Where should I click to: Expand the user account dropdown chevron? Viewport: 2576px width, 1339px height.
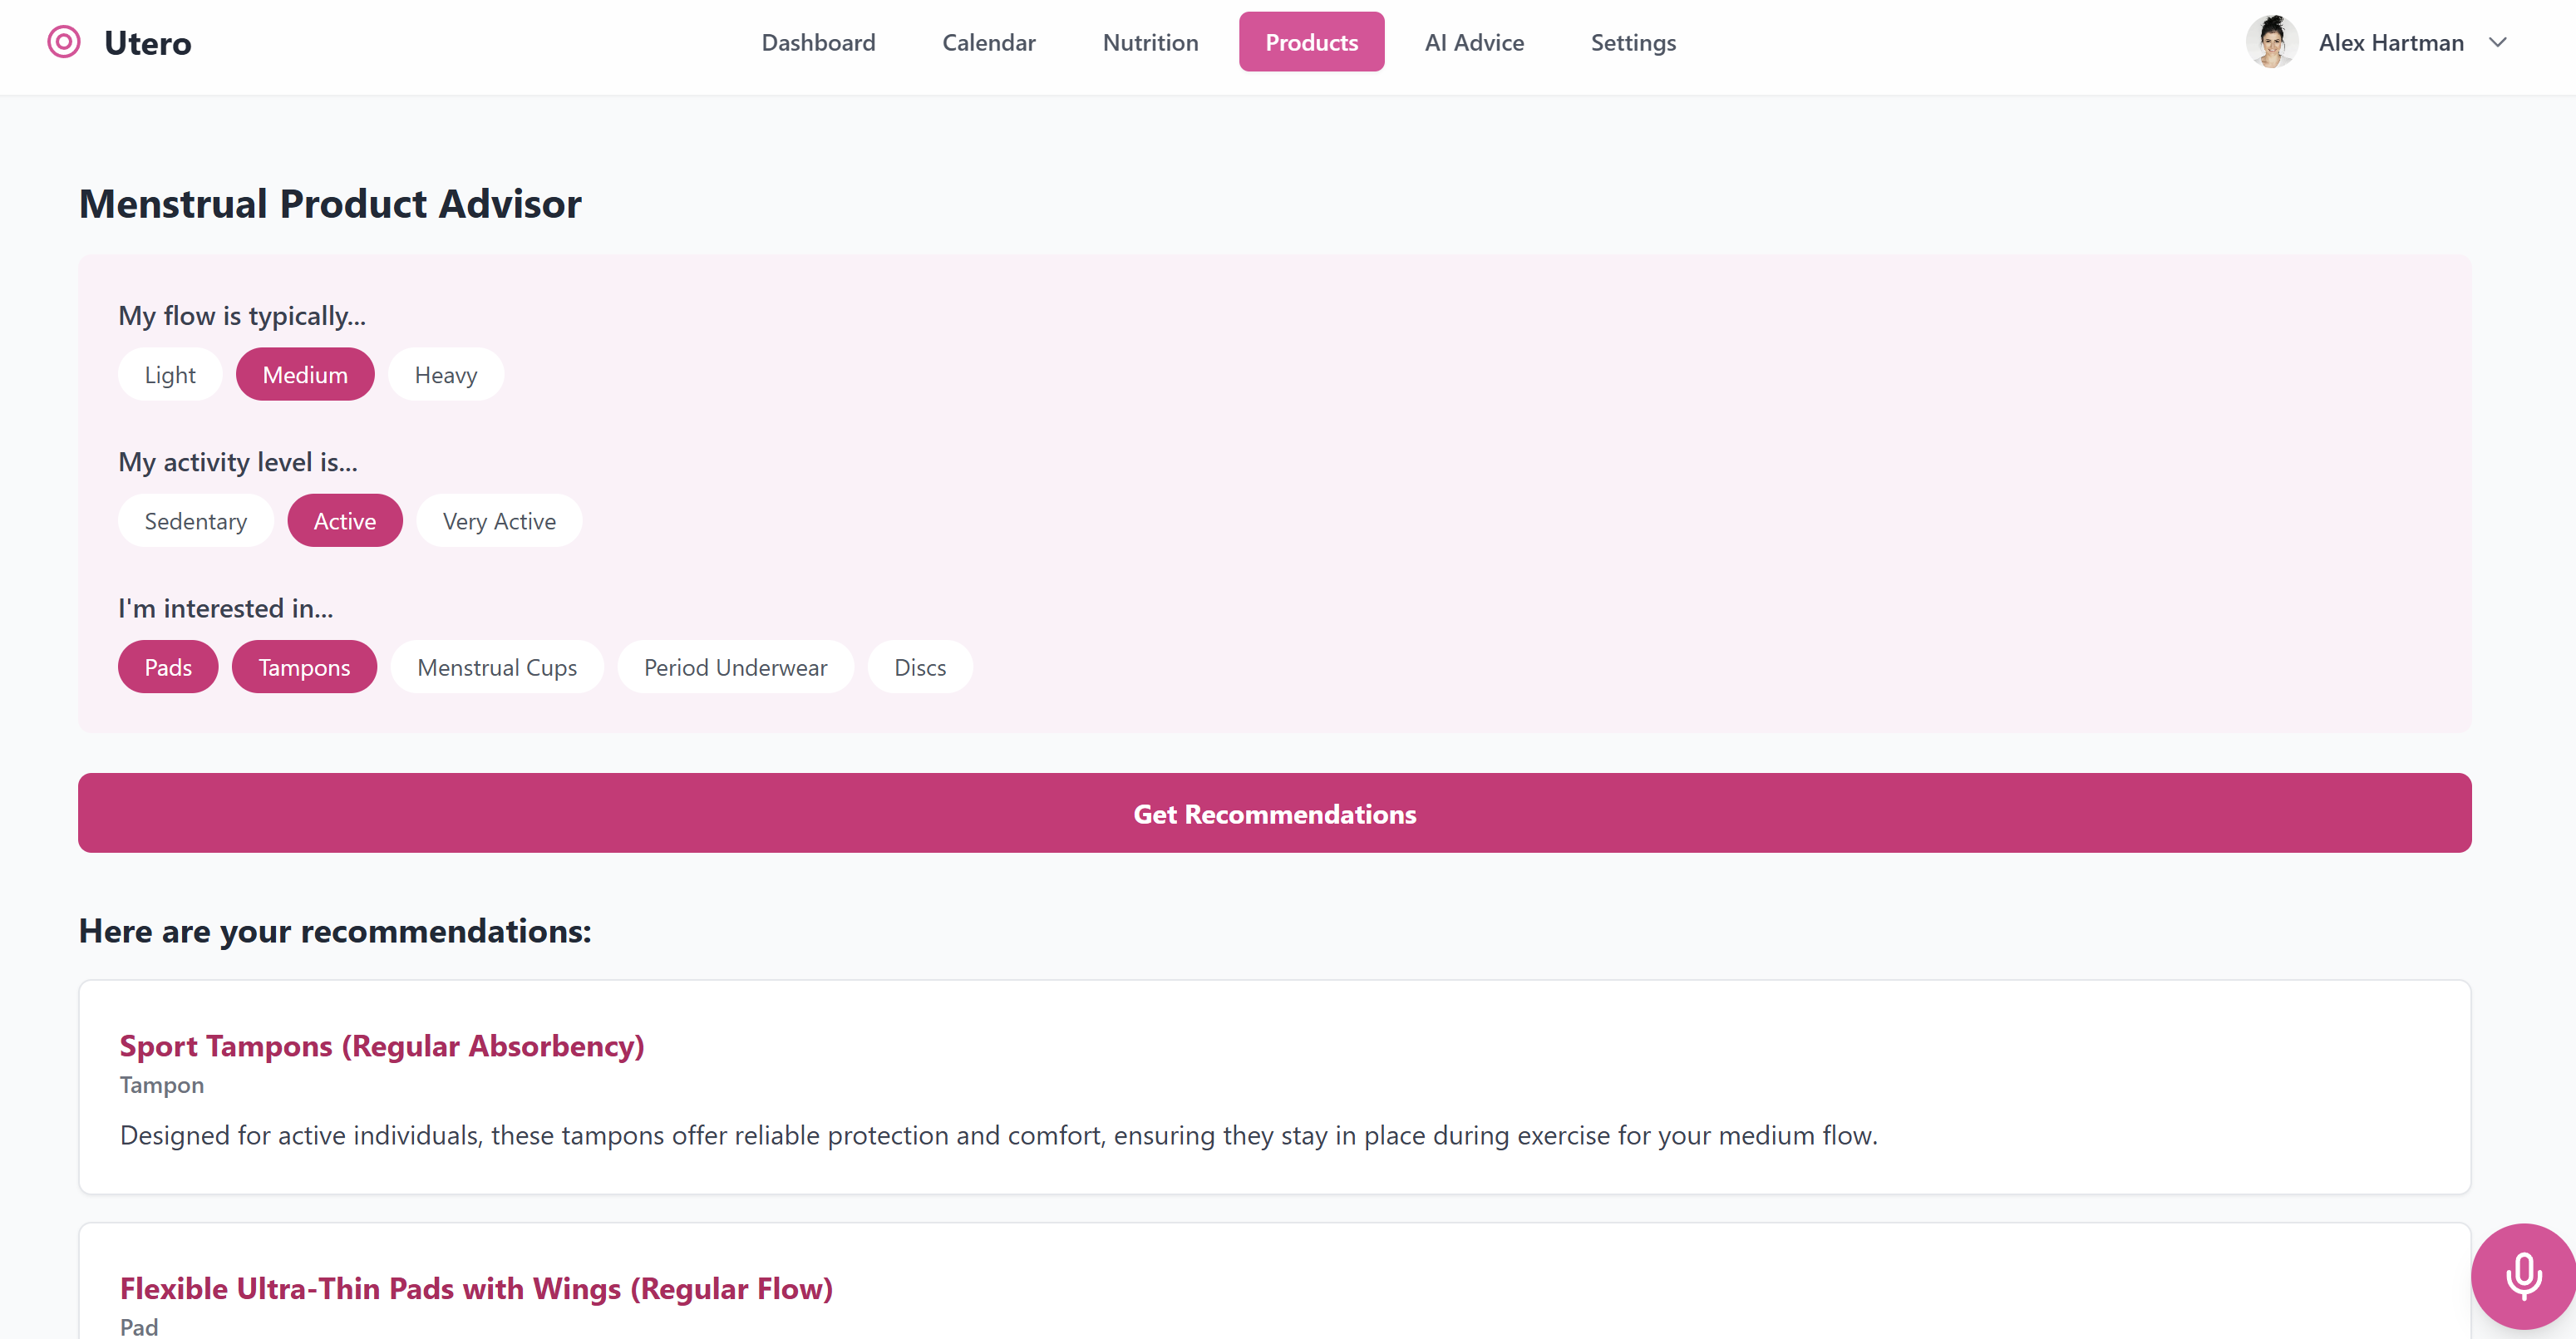click(x=2497, y=42)
